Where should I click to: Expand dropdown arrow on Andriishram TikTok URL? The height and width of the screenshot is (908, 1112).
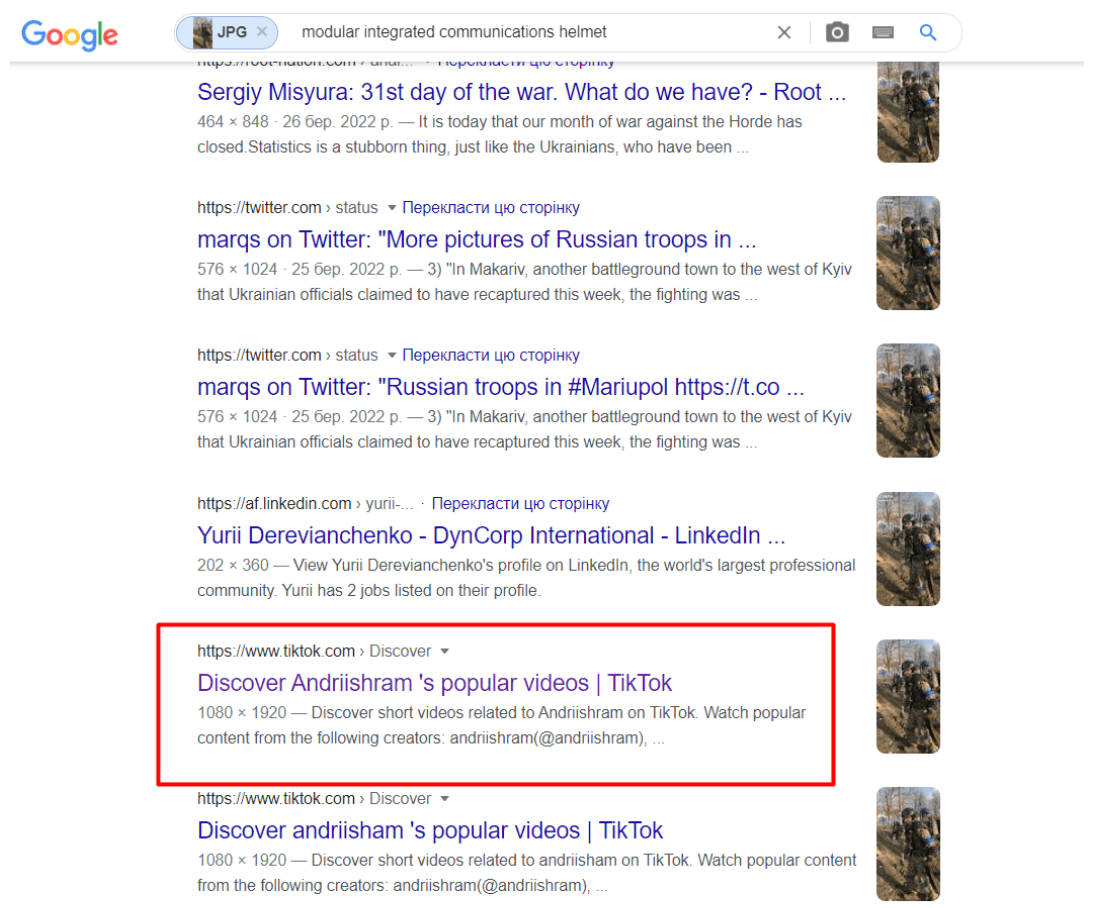445,651
